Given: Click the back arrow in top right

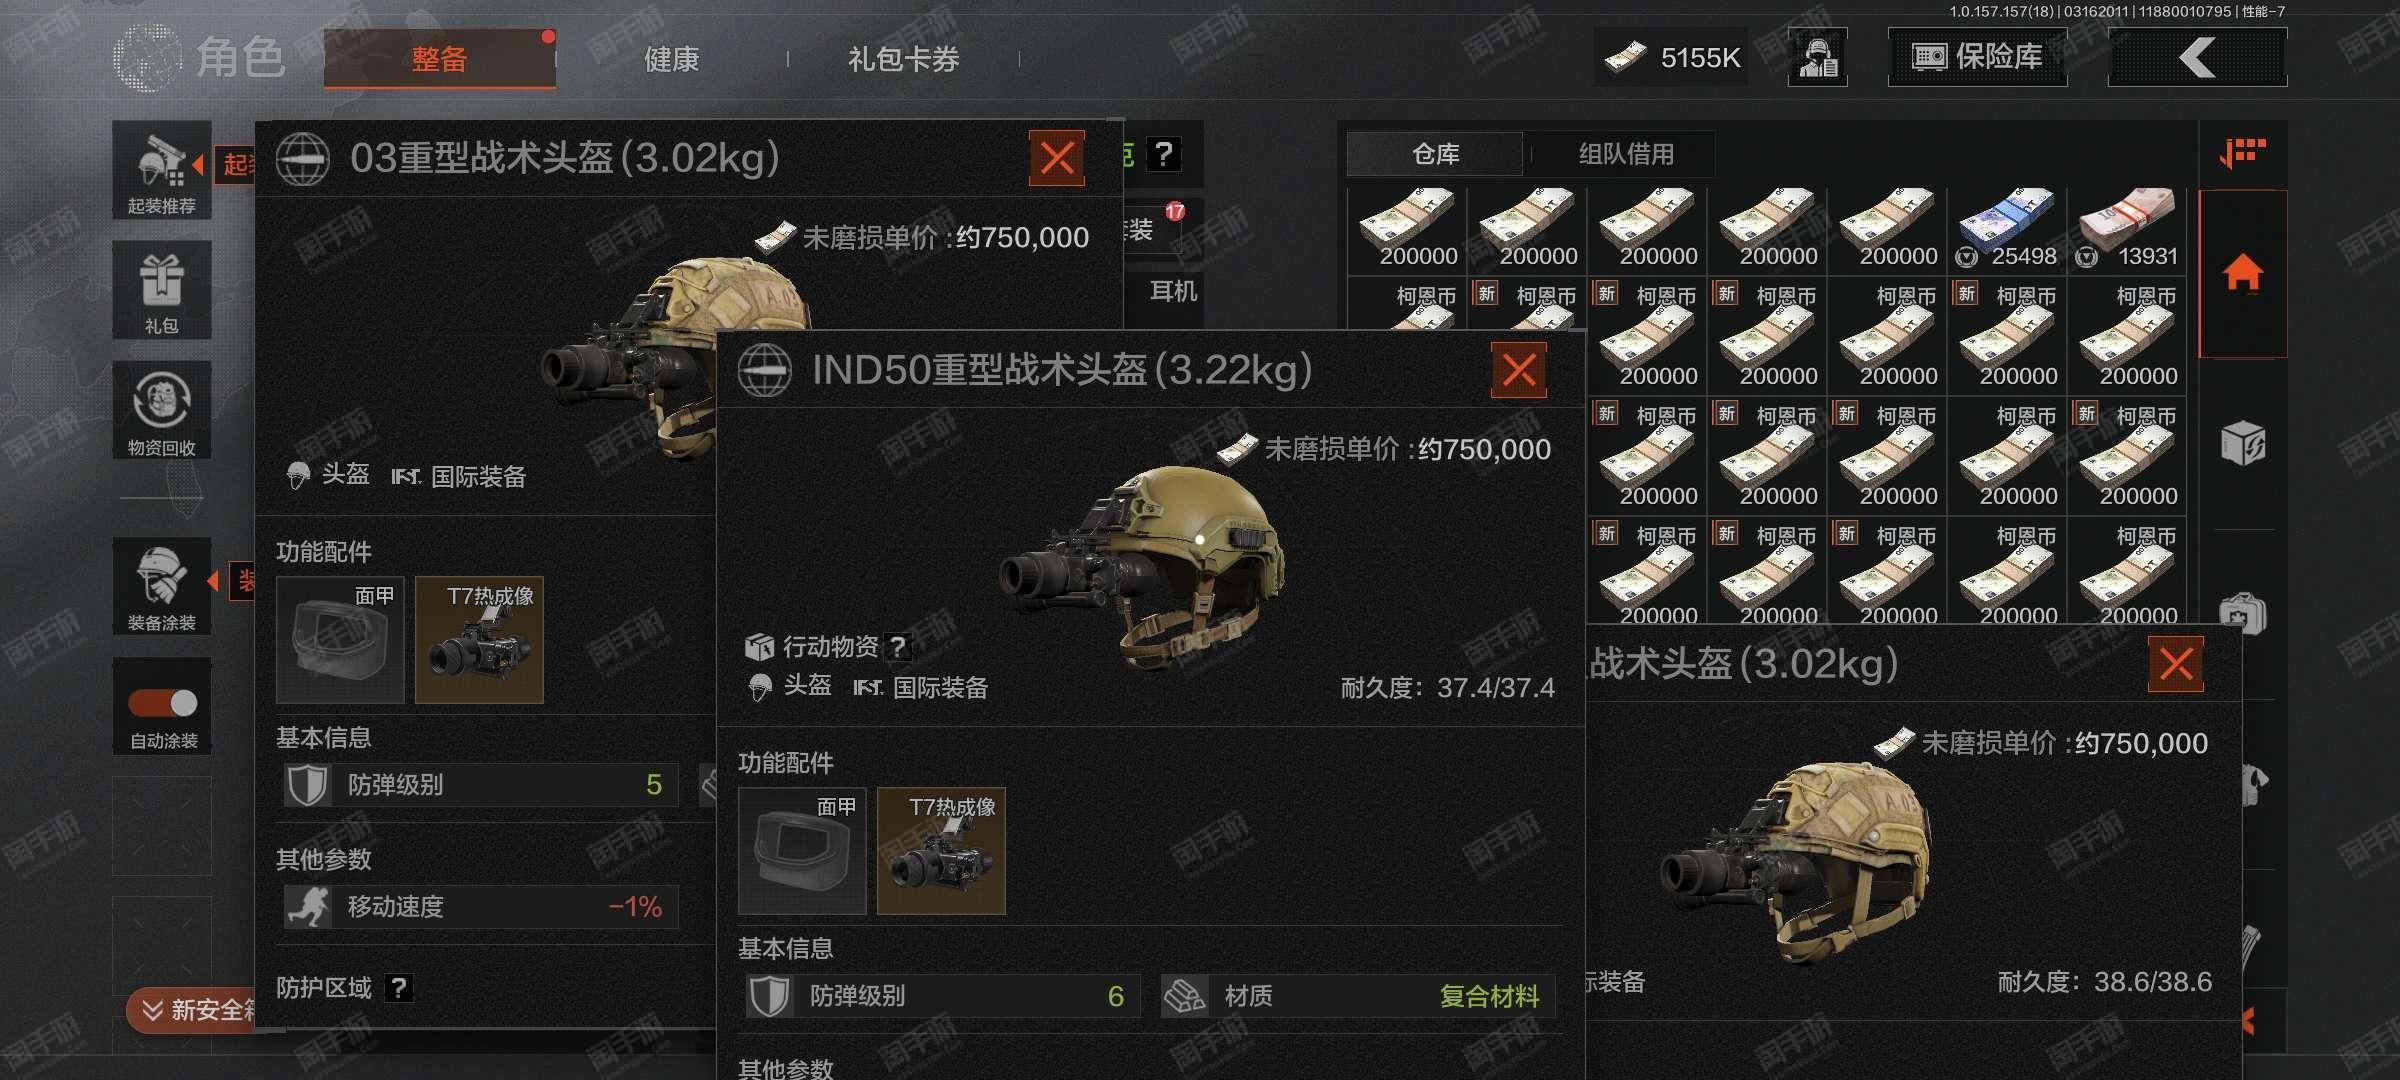Looking at the screenshot, I should pyautogui.click(x=2197, y=58).
